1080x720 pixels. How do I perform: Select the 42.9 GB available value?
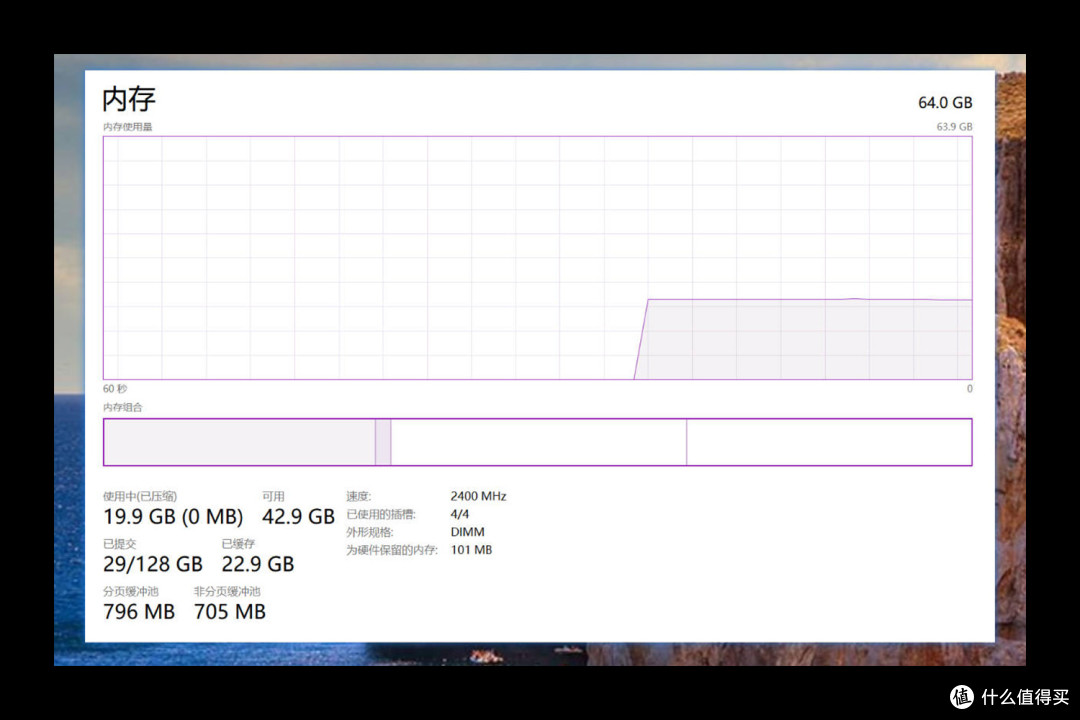[298, 516]
